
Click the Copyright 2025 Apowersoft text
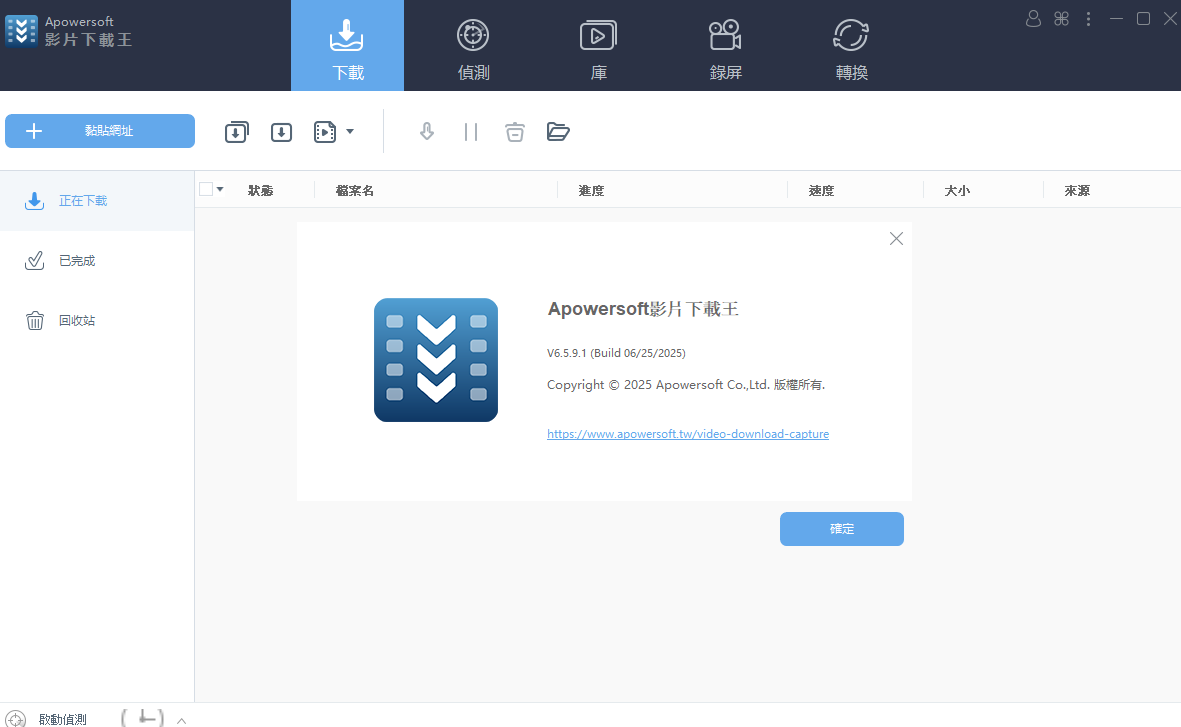(x=686, y=385)
